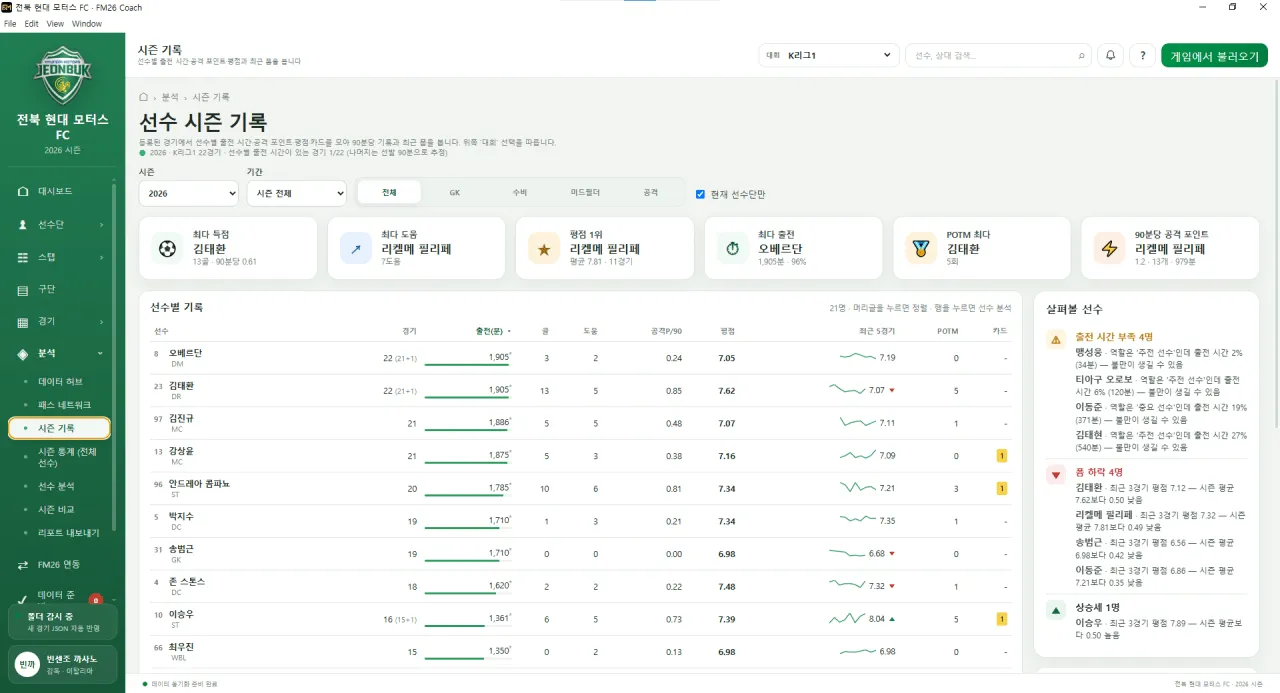The width and height of the screenshot is (1280, 693).
Task: Click player name 안드레아 콤파뇨
Action: click(199, 484)
